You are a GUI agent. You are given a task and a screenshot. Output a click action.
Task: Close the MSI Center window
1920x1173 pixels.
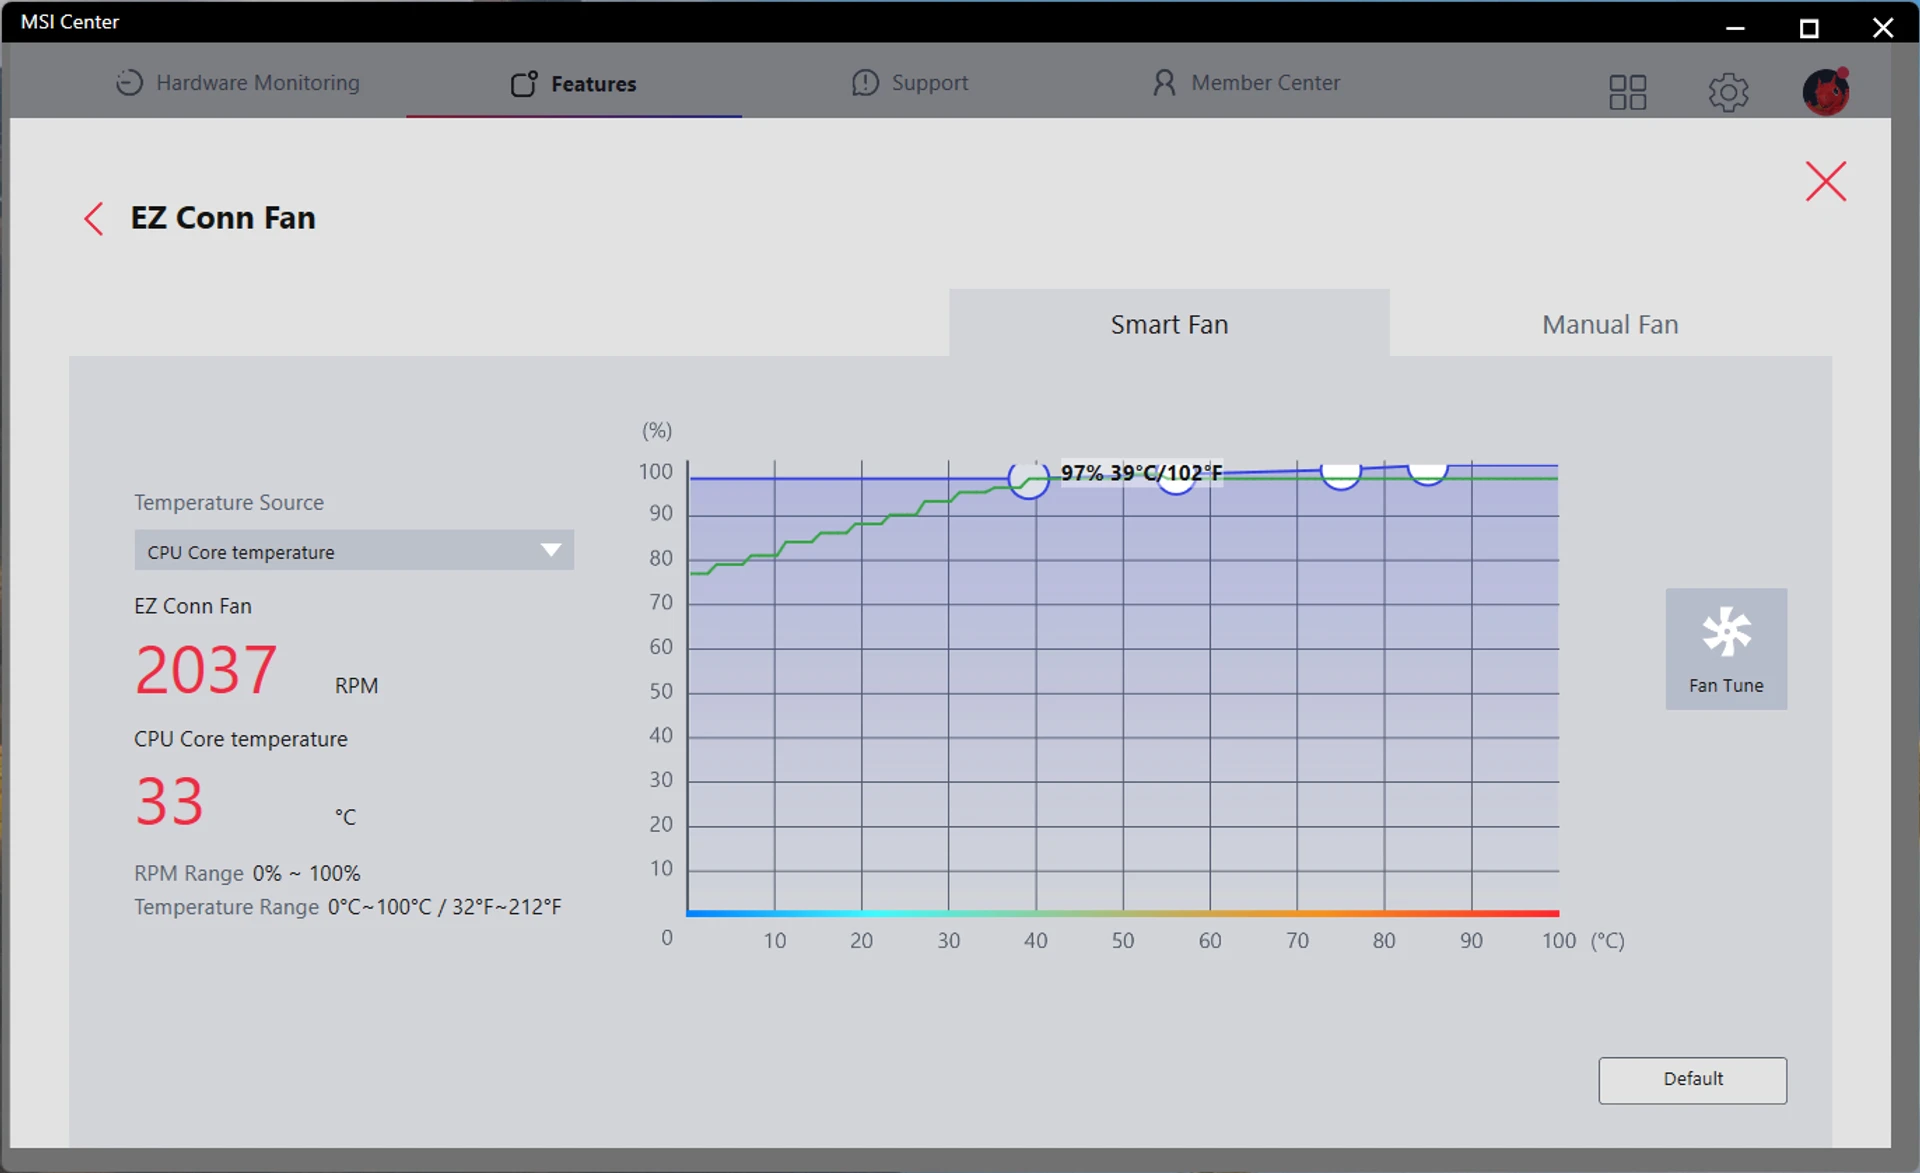[x=1883, y=27]
